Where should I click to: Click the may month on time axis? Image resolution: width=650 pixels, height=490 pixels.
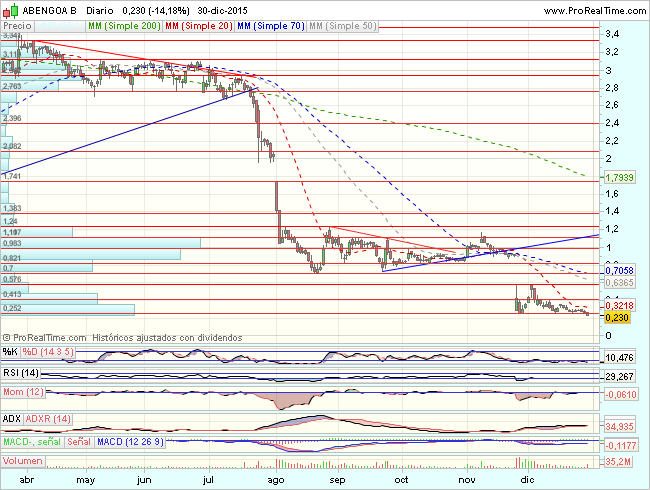click(86, 480)
